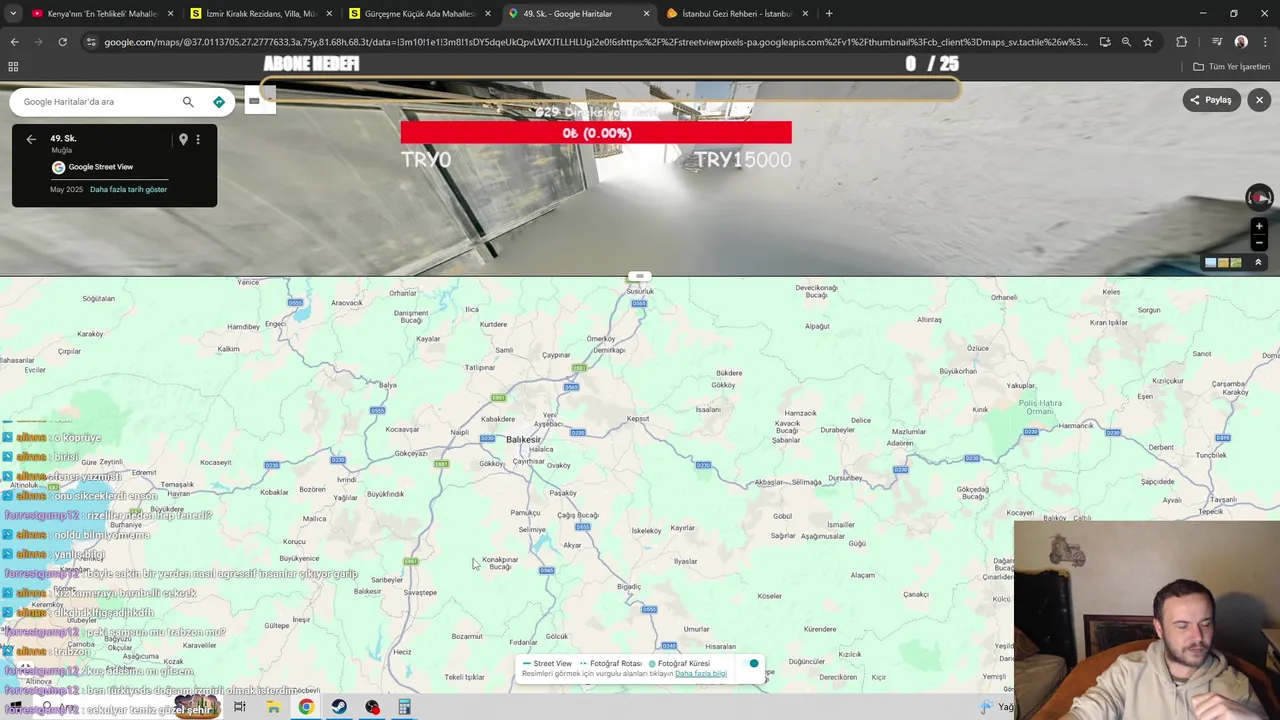1280x720 pixels.
Task: Click the browser address bar URL
Action: pos(595,42)
